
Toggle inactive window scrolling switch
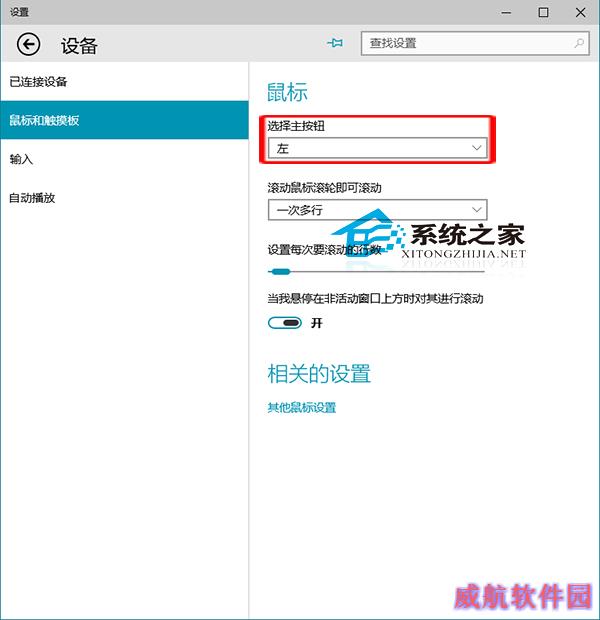coord(285,323)
